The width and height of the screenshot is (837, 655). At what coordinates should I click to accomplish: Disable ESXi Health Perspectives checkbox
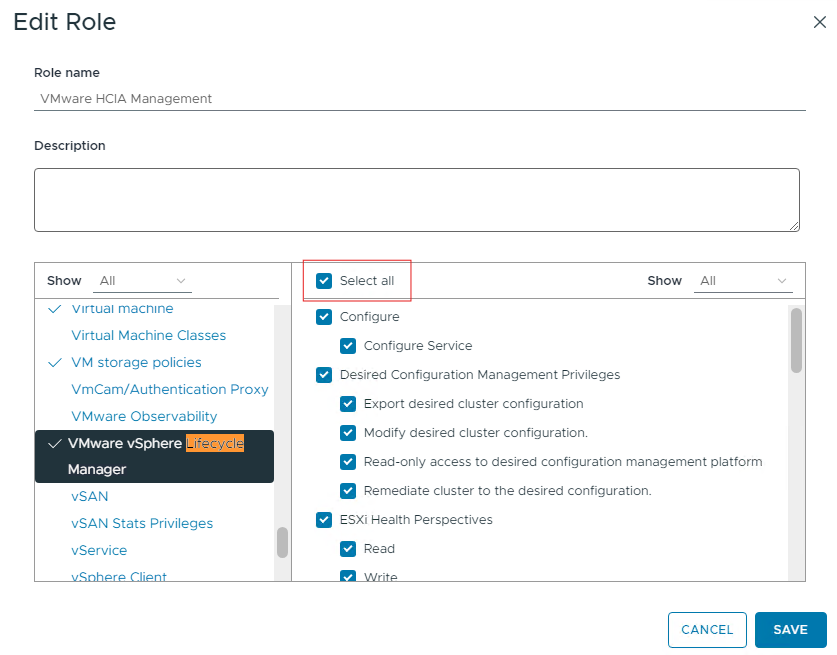[x=324, y=519]
